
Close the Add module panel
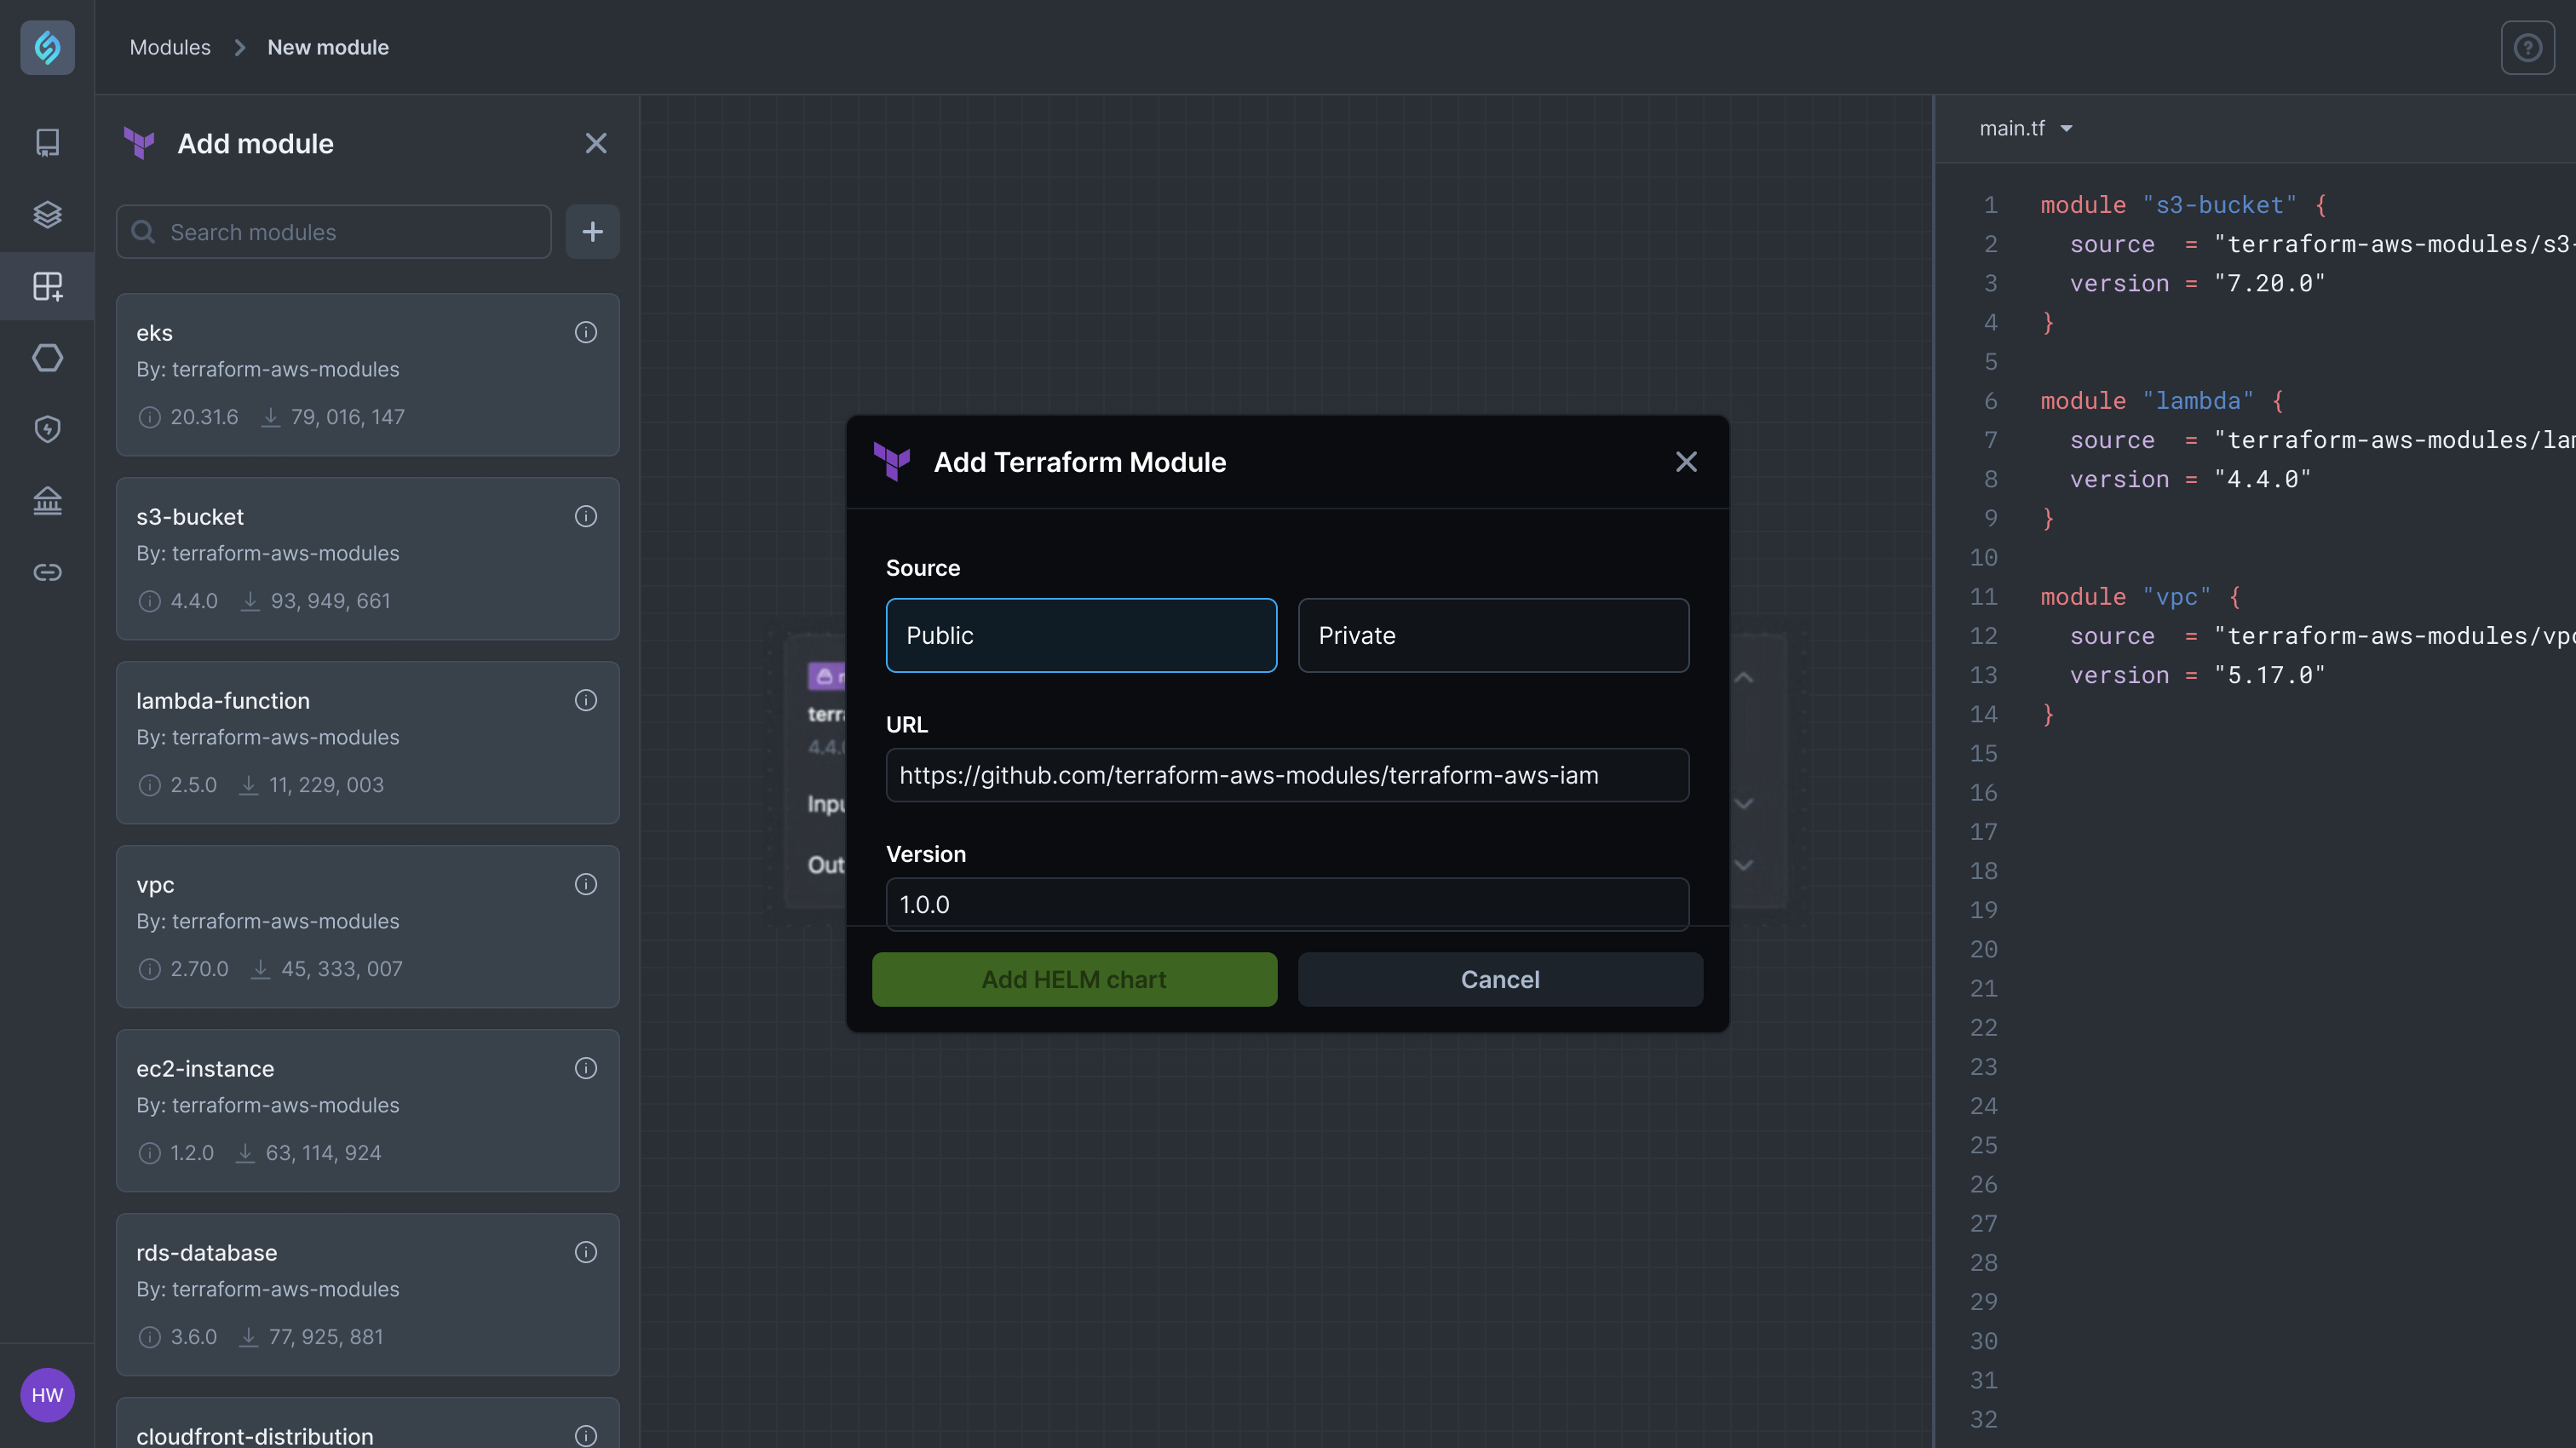tap(596, 143)
